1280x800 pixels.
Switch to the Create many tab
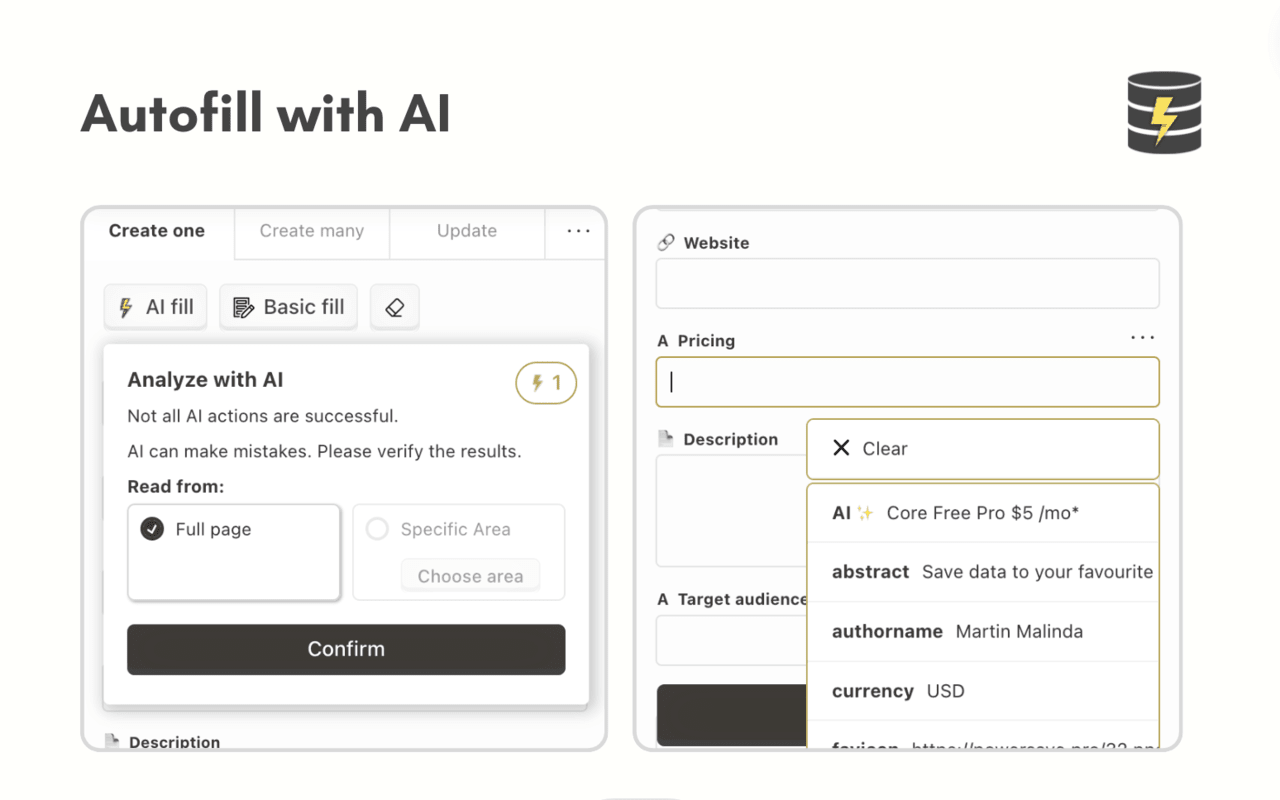312,231
